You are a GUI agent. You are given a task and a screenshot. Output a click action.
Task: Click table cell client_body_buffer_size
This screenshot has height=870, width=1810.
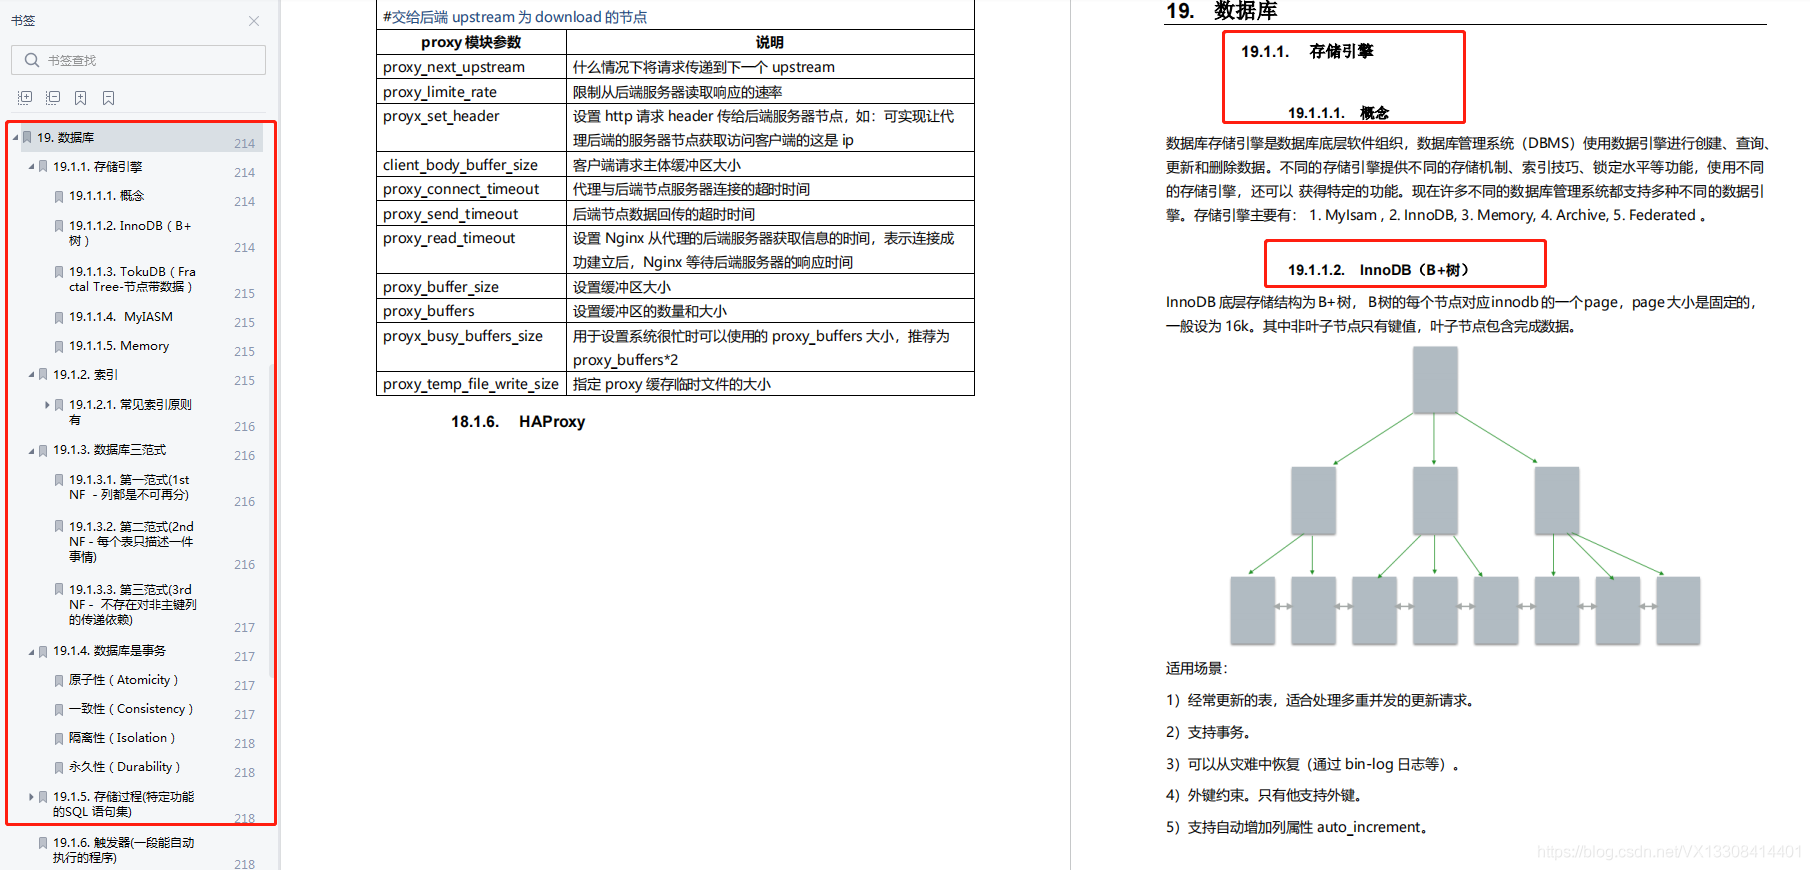[471, 165]
